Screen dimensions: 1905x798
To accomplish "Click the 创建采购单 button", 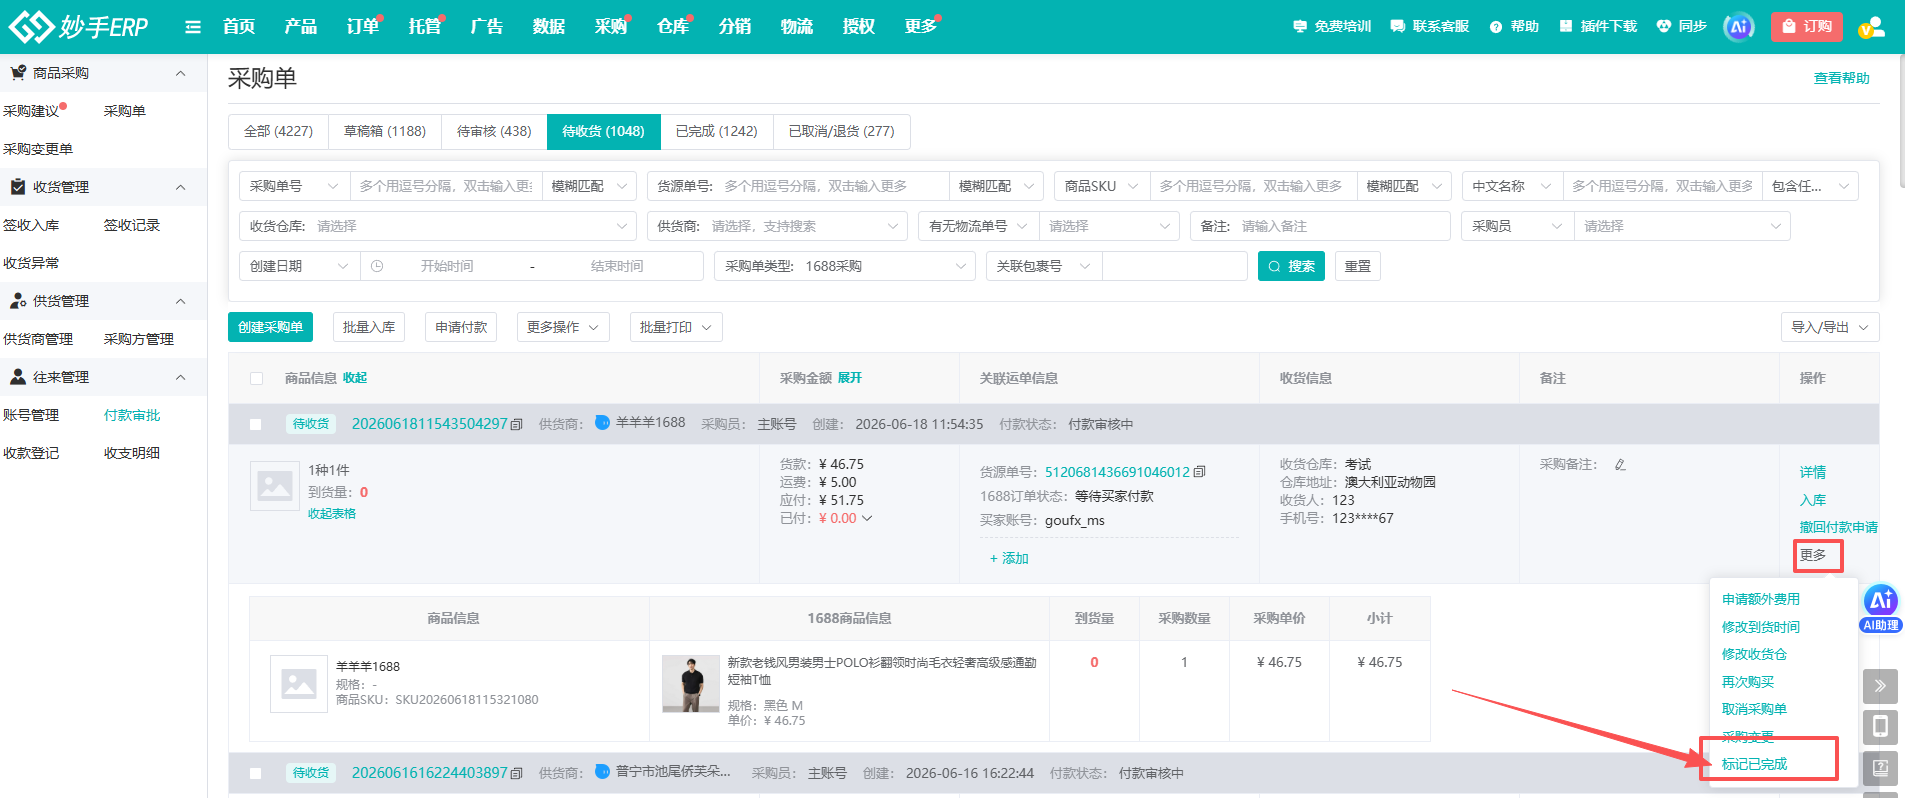I will 270,327.
